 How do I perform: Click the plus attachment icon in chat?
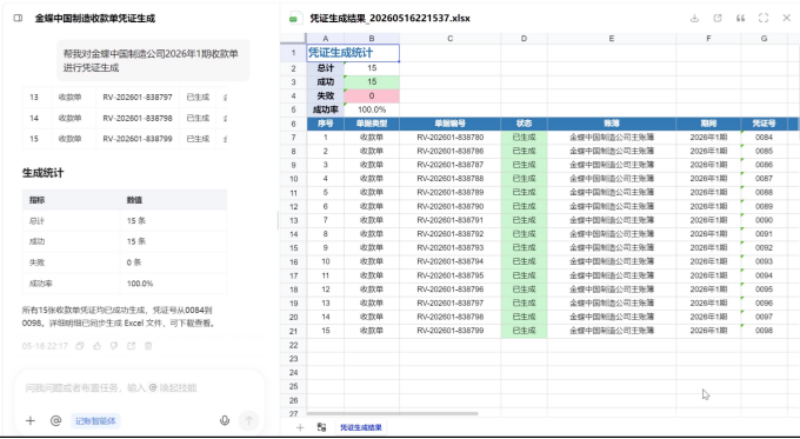click(30, 421)
